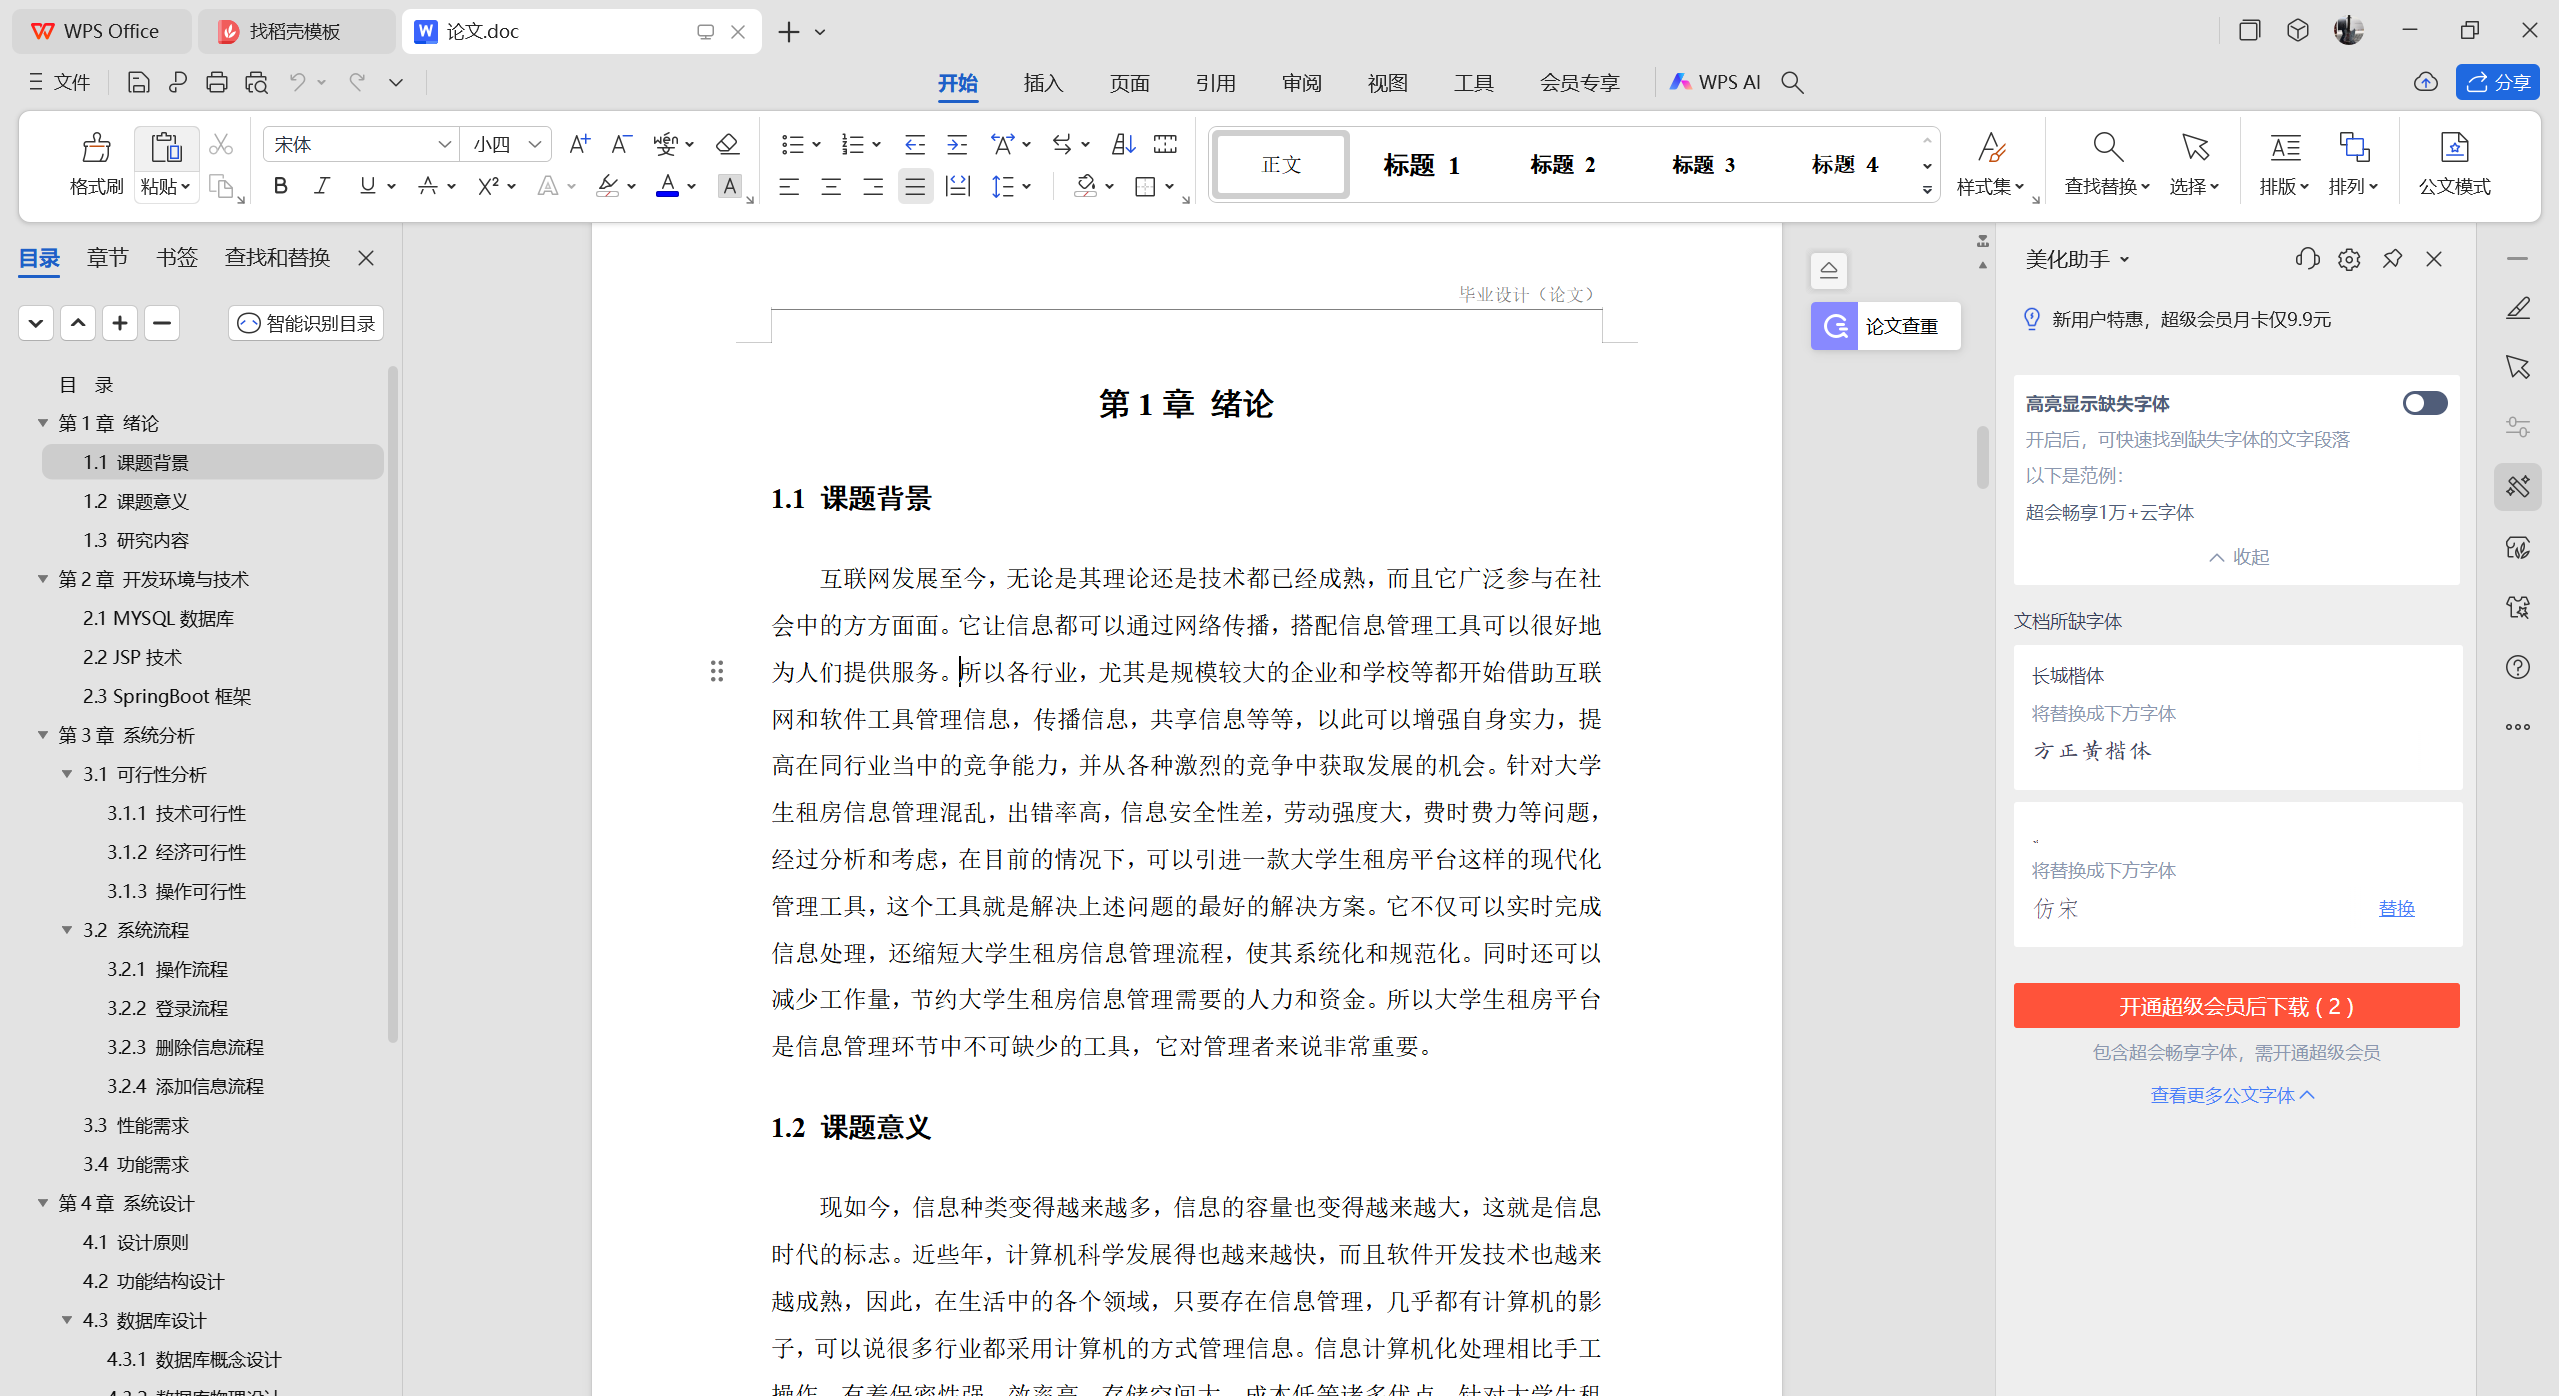This screenshot has height=1396, width=2559.
Task: Select center alignment icon
Action: point(831,186)
